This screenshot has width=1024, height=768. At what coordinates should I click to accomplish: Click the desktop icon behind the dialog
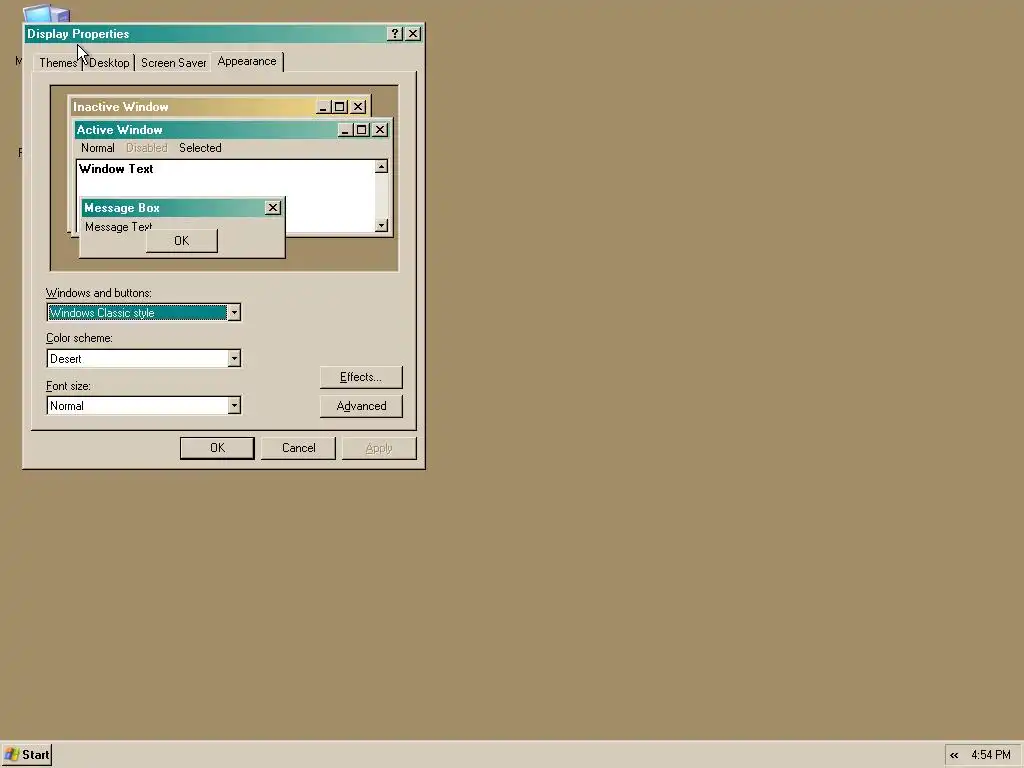(46, 14)
